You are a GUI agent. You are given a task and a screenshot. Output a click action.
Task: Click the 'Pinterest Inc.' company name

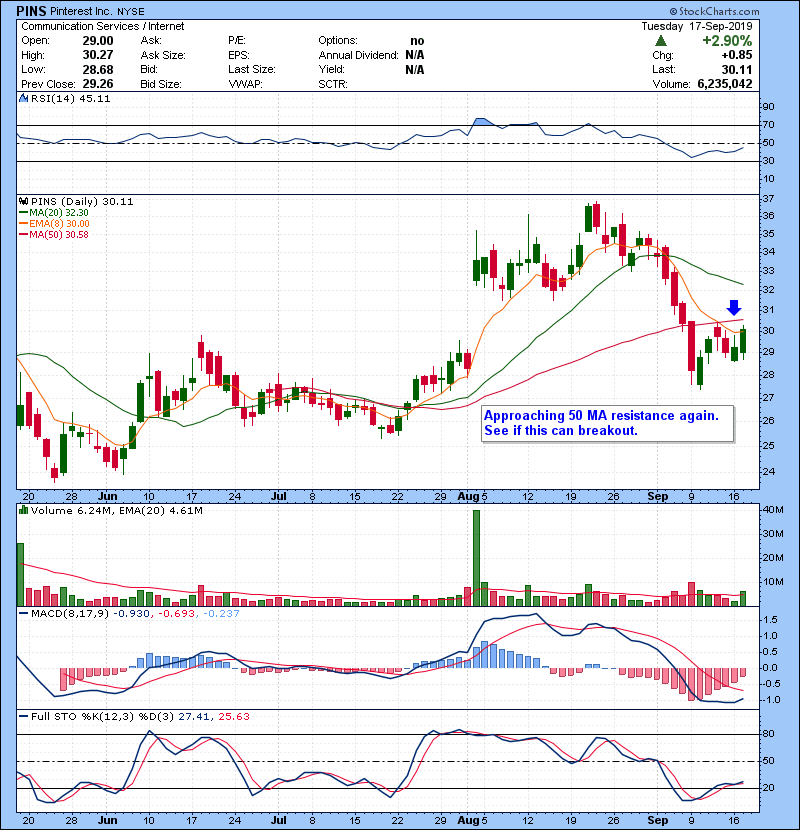tap(82, 11)
